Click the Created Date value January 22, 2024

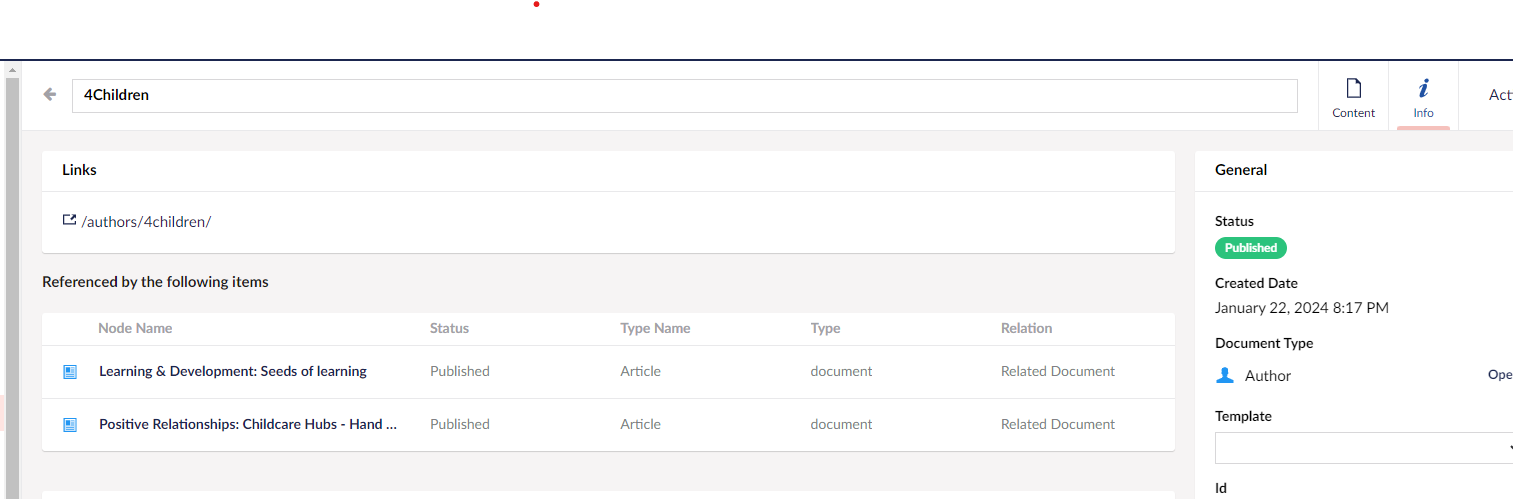[x=1302, y=308]
